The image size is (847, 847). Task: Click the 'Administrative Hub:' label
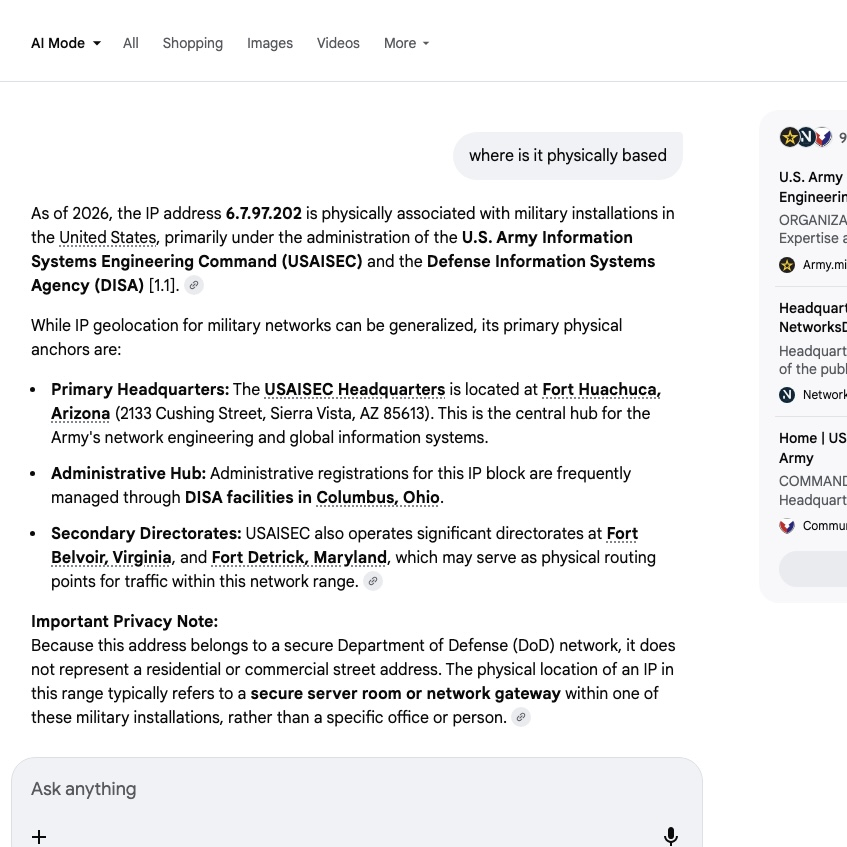click(x=129, y=473)
